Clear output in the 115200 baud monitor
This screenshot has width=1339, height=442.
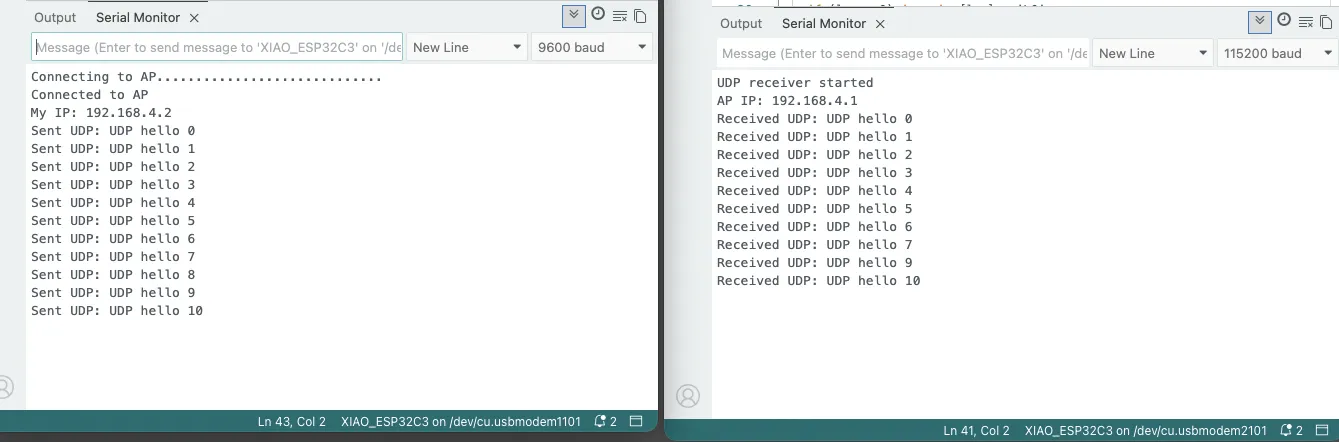[1306, 22]
